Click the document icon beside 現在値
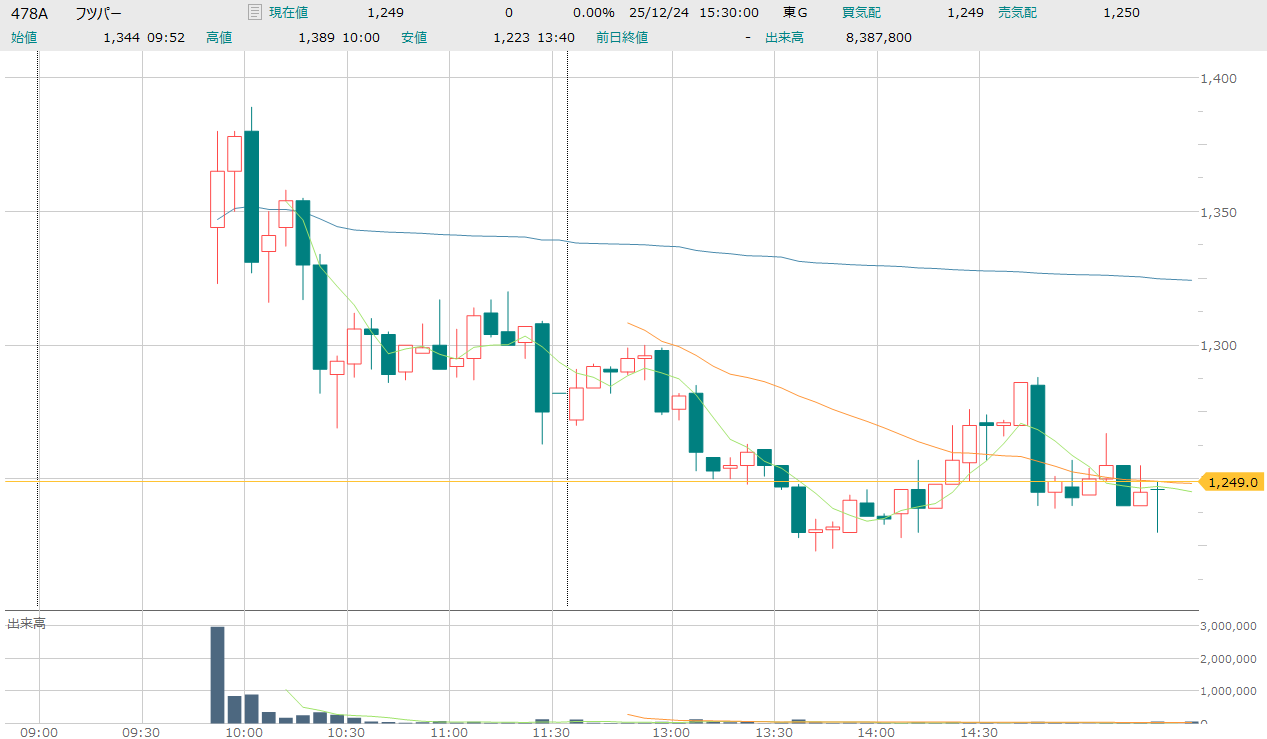This screenshot has width=1267, height=739. (x=254, y=13)
